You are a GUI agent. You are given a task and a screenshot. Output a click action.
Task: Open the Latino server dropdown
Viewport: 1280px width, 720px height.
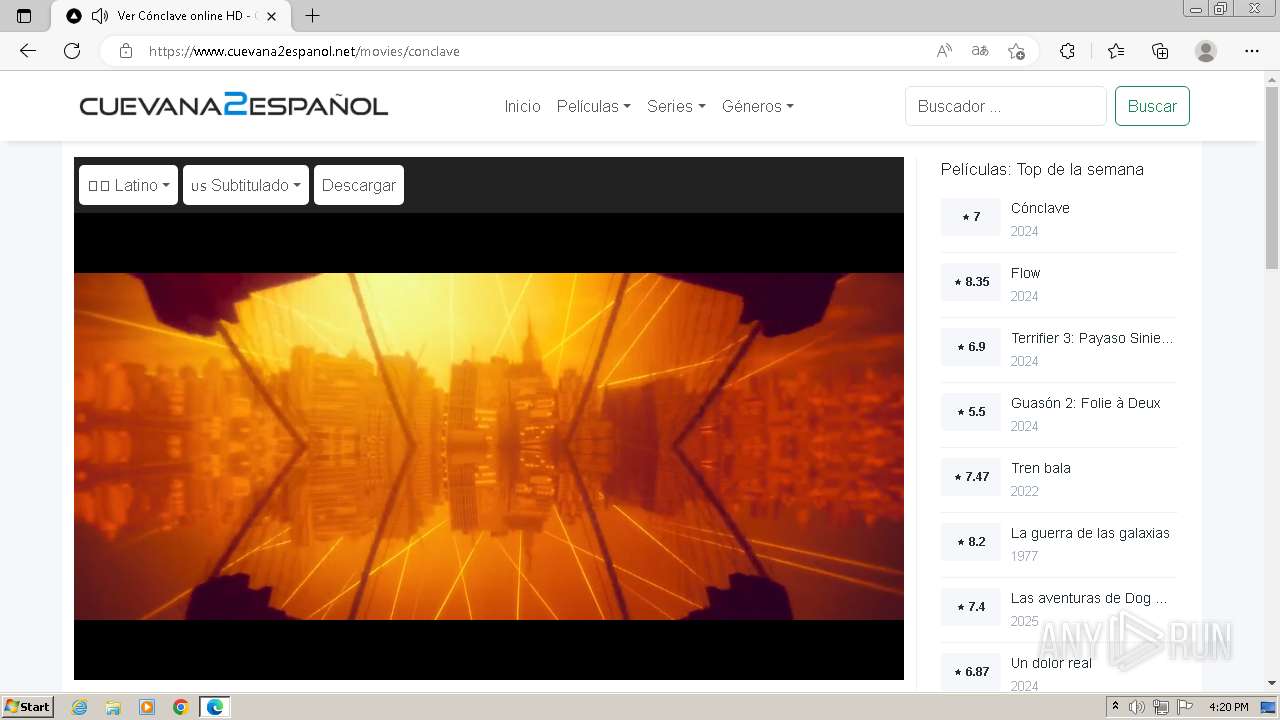128,185
